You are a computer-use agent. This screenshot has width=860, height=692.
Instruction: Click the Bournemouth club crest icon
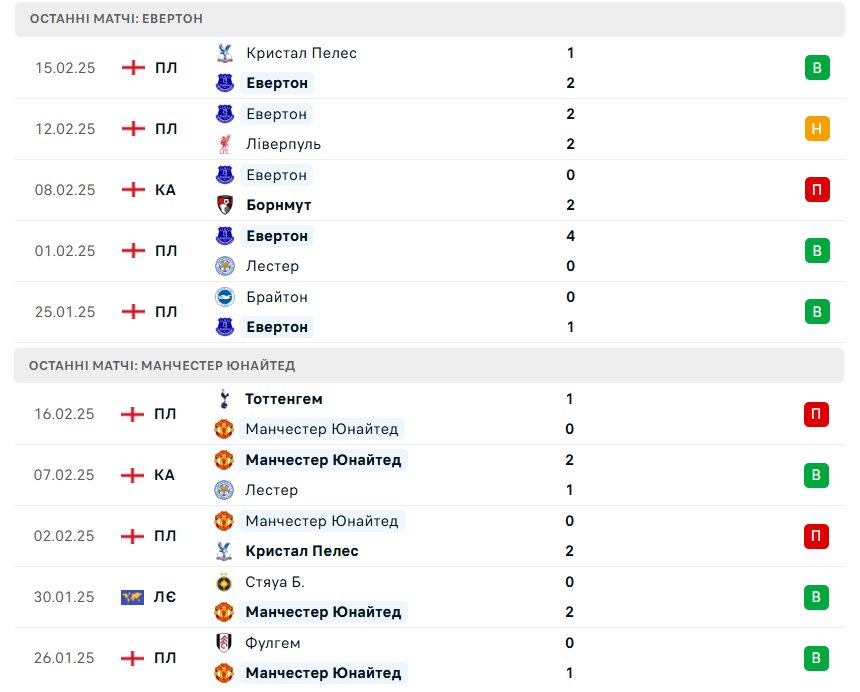pyautogui.click(x=224, y=205)
